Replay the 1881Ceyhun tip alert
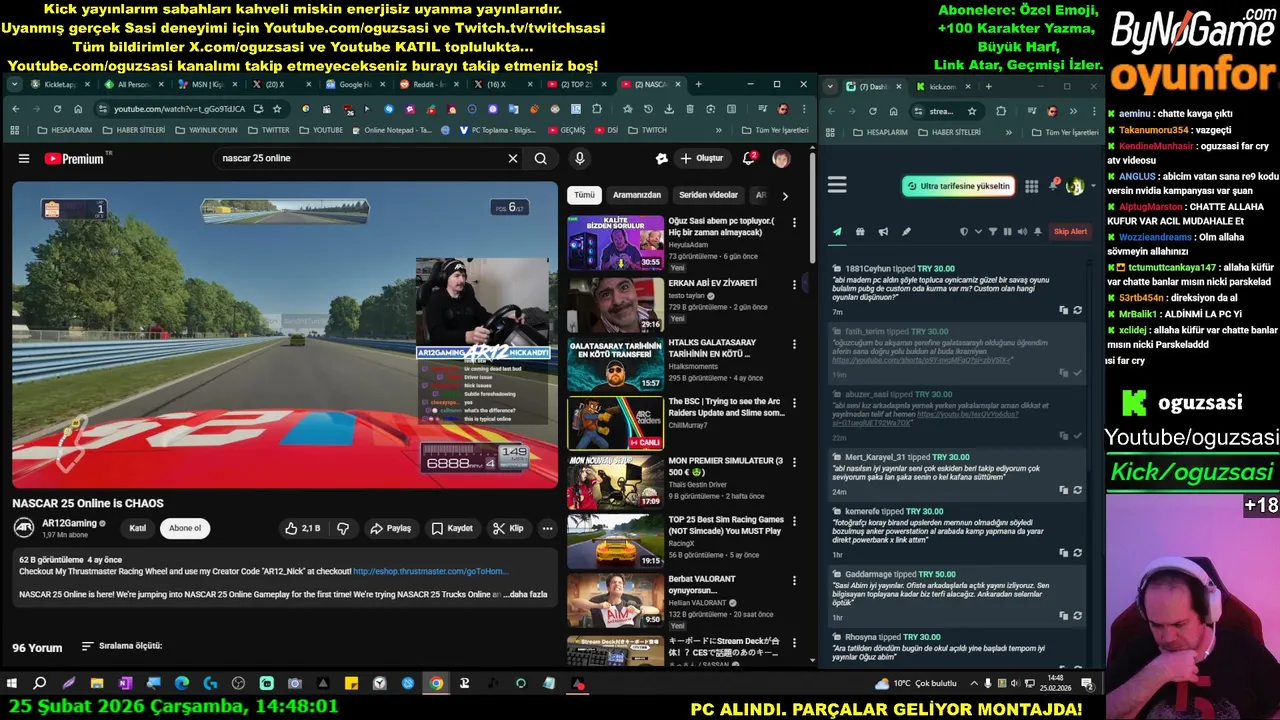 [x=1077, y=310]
